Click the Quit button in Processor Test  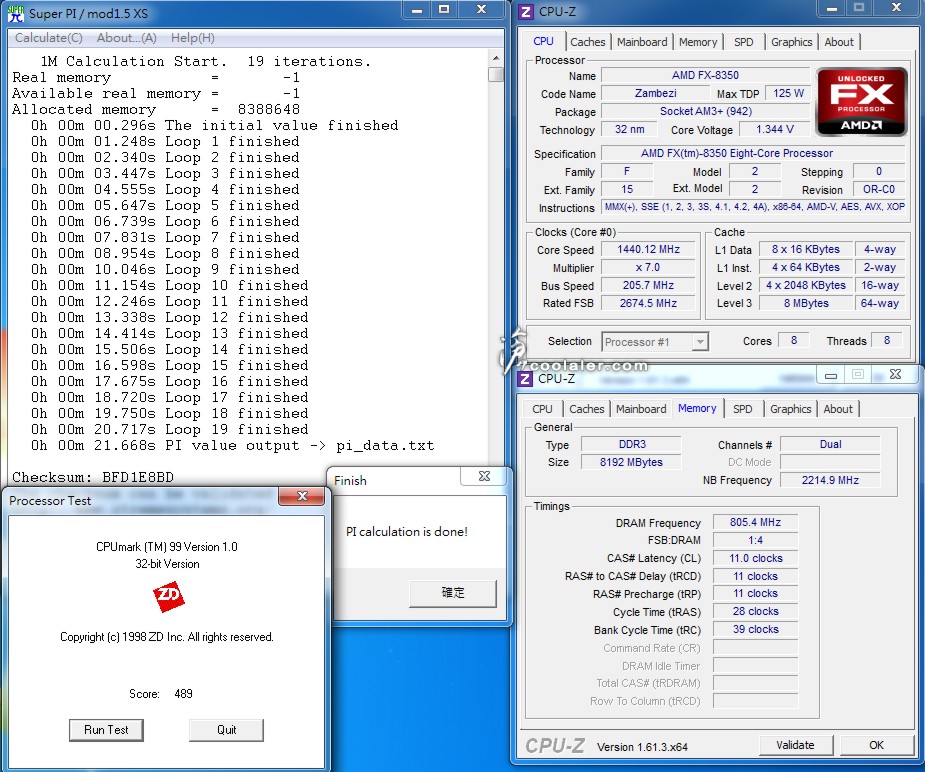pyautogui.click(x=227, y=730)
